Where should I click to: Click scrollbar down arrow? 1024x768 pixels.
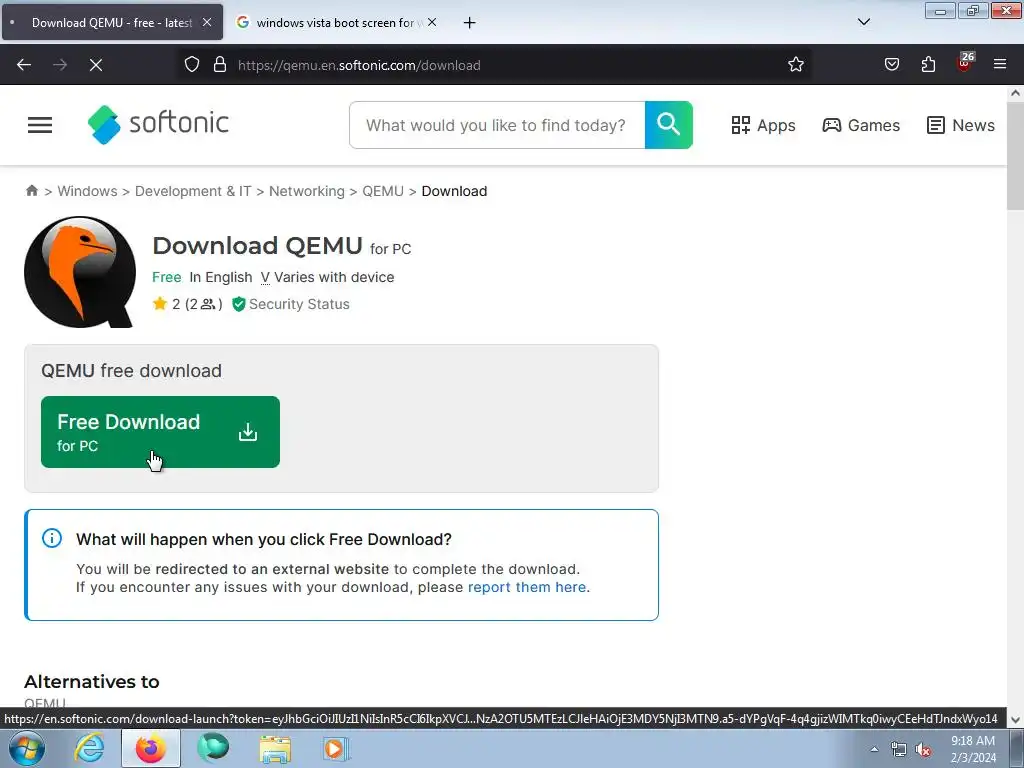coord(1016,720)
